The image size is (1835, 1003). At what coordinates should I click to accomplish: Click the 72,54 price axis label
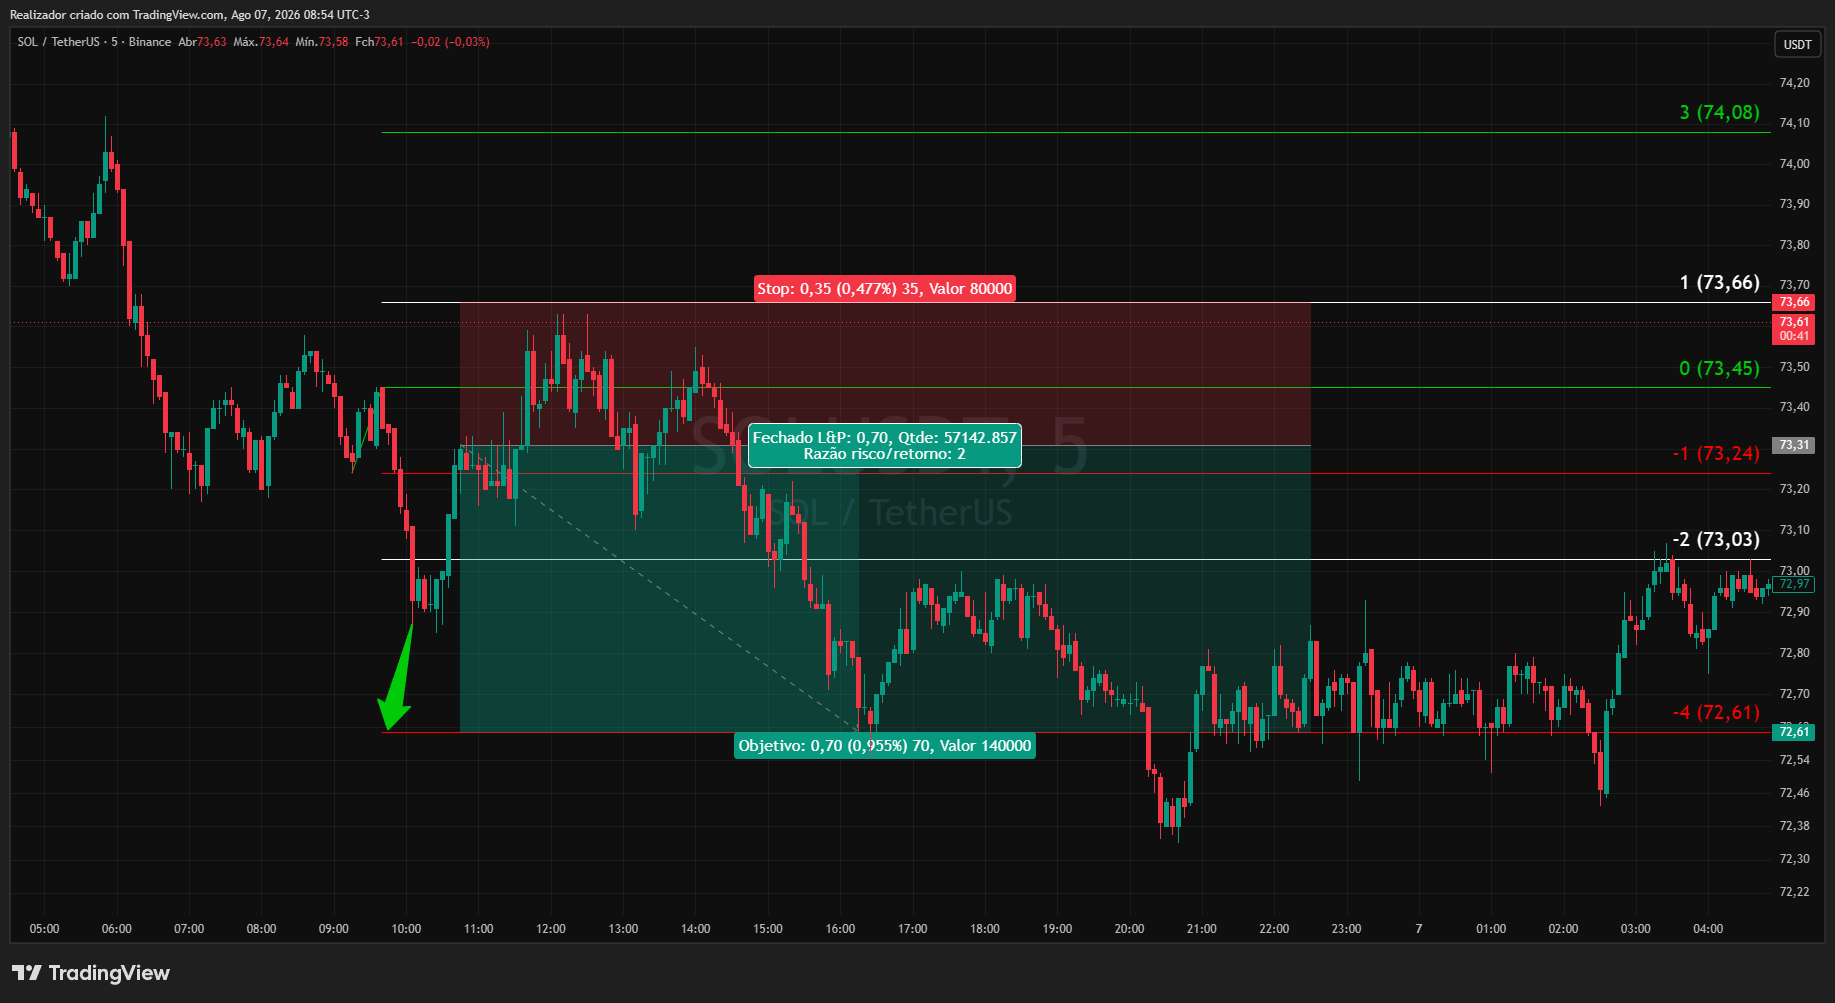(x=1794, y=760)
